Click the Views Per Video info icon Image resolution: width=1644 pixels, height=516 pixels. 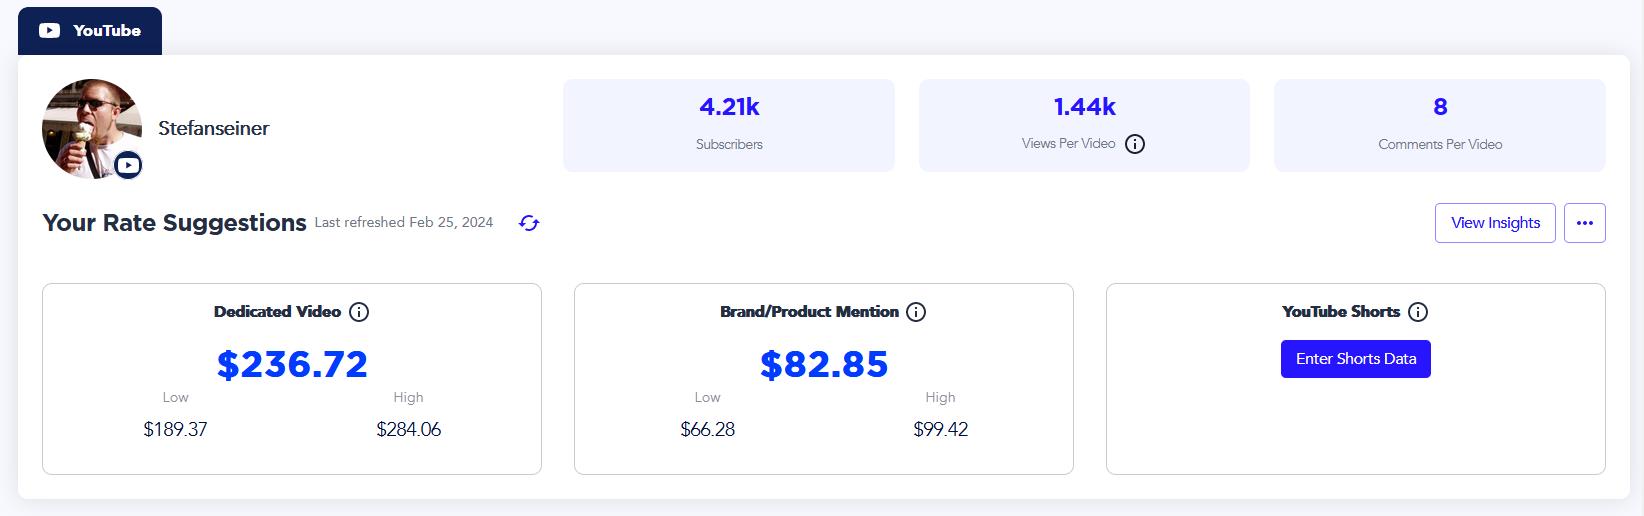click(1135, 144)
